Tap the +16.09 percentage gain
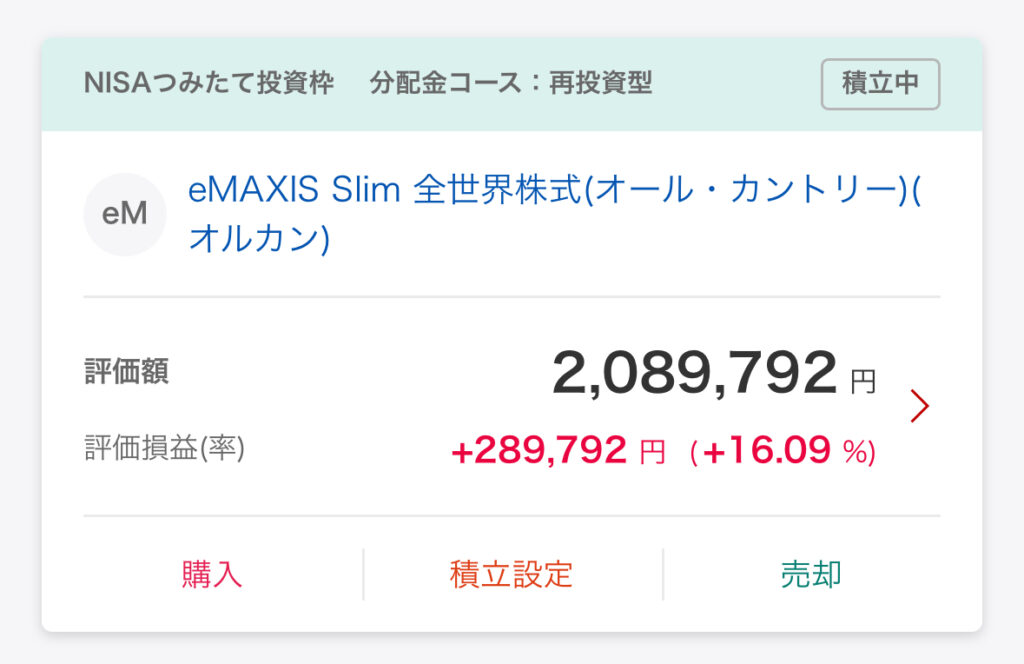This screenshot has width=1024, height=664. (767, 450)
